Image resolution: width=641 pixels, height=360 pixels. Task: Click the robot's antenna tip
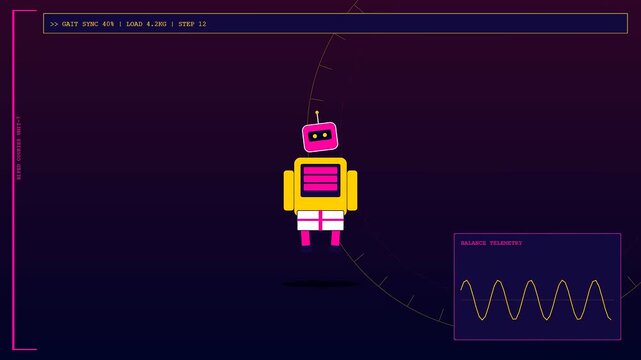point(317,112)
